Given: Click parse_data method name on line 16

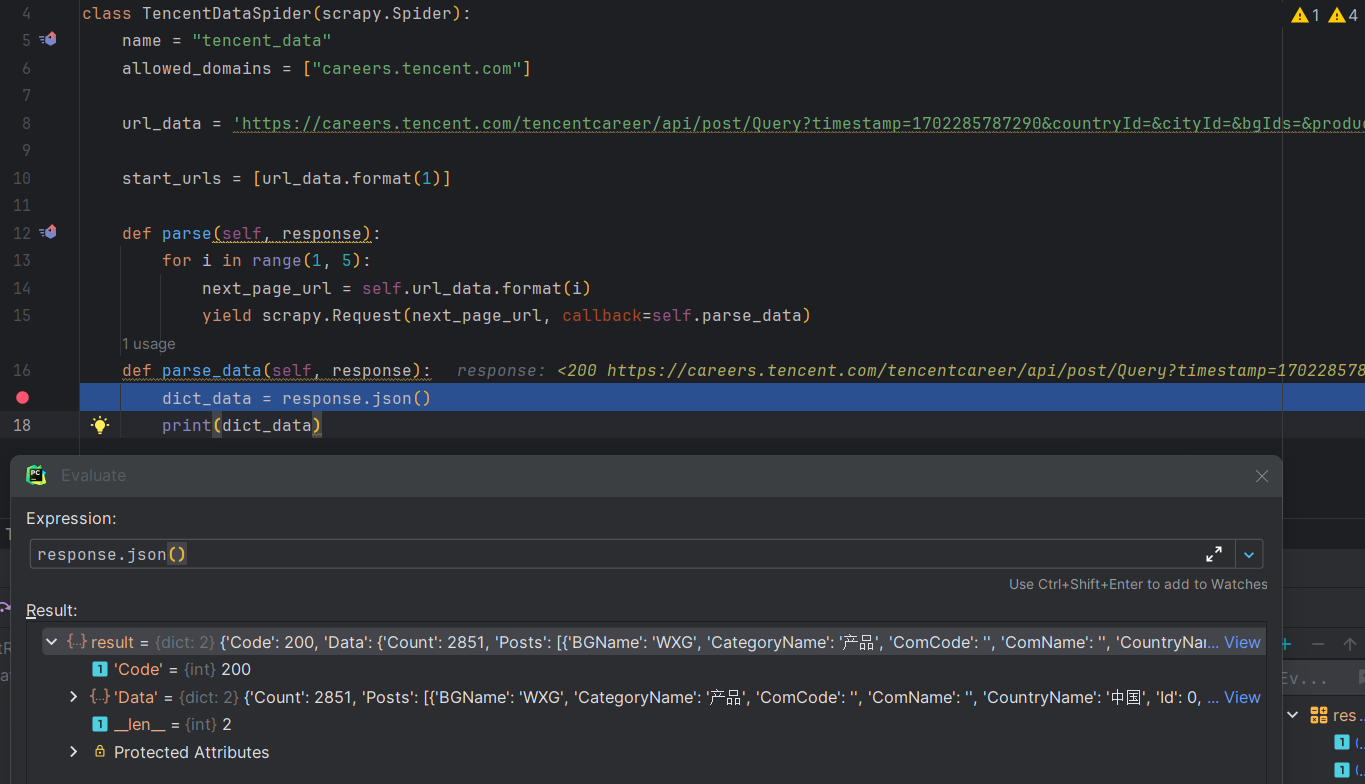Looking at the screenshot, I should pyautogui.click(x=212, y=370).
